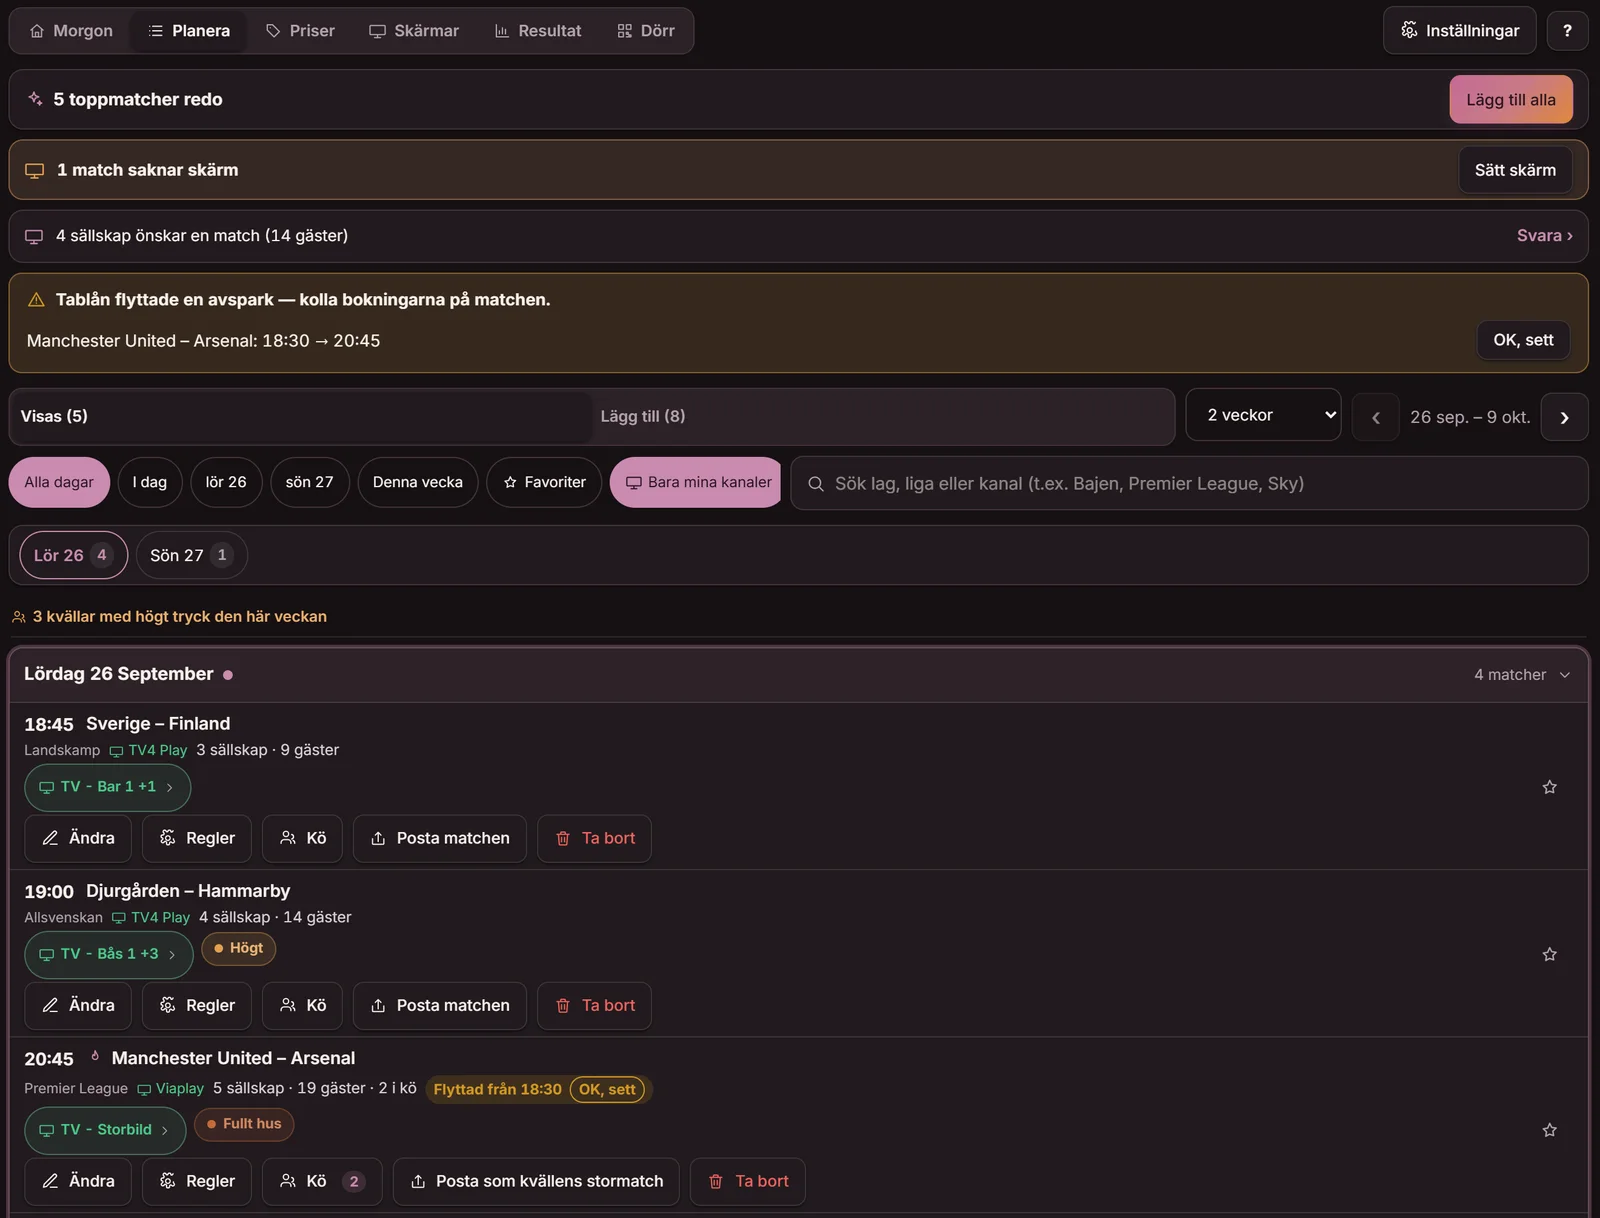Expand screen assignment TV - Bar 1 +1
Image resolution: width=1600 pixels, height=1218 pixels.
107,787
